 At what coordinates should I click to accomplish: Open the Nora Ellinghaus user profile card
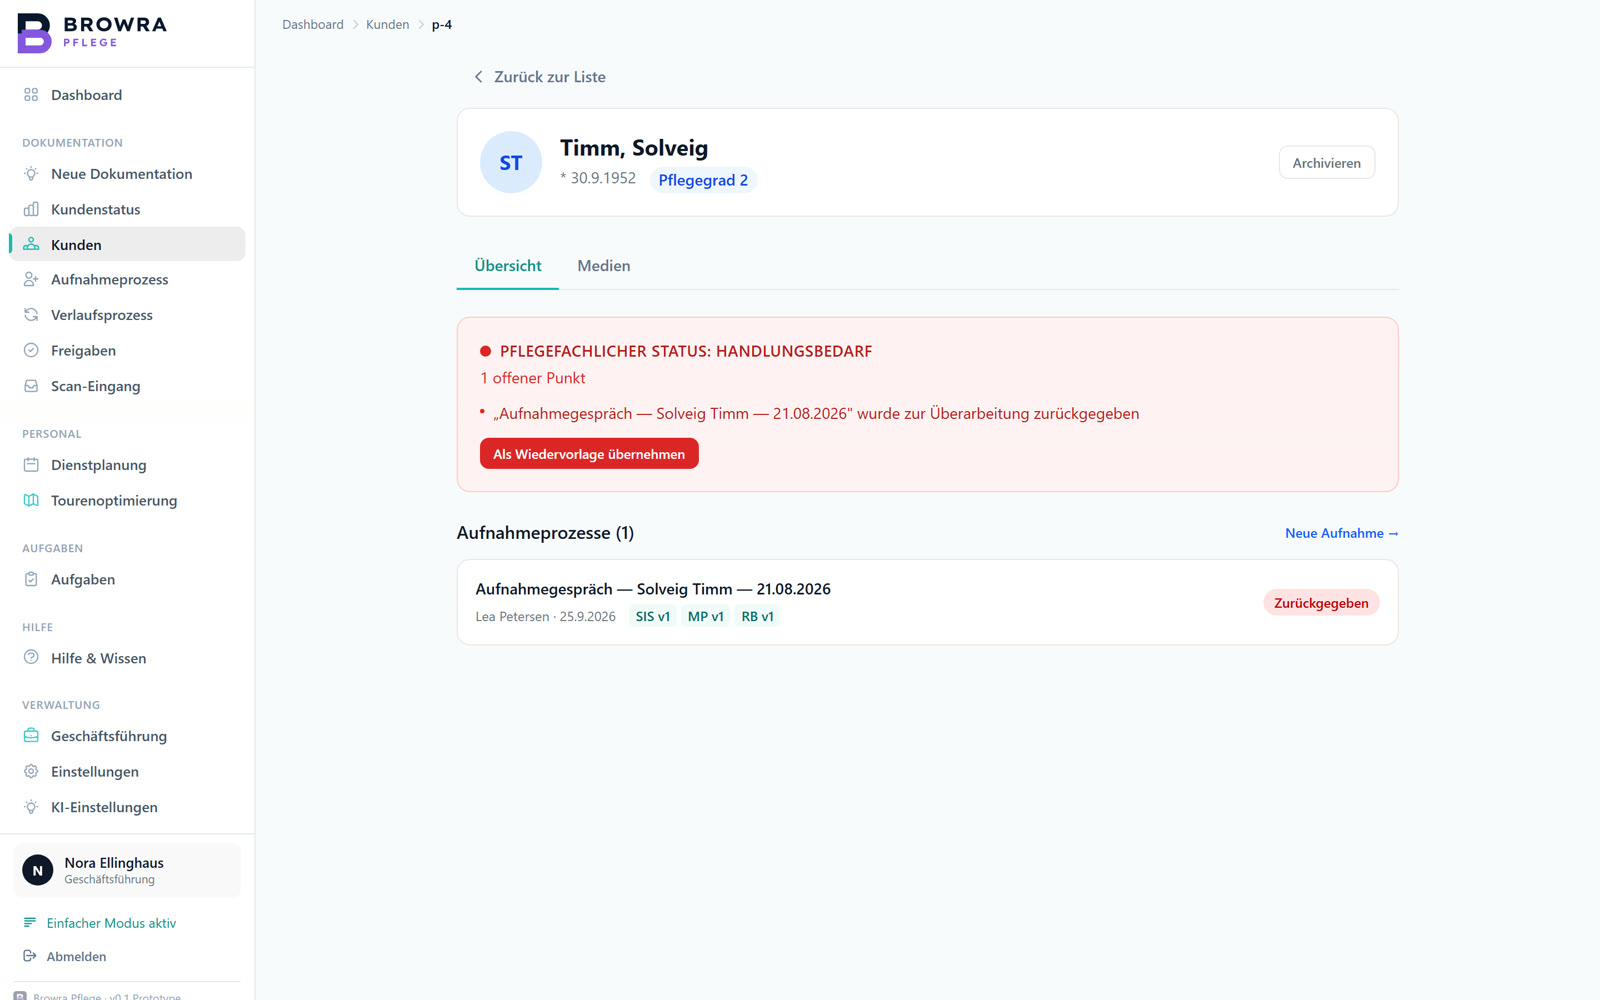click(x=127, y=870)
